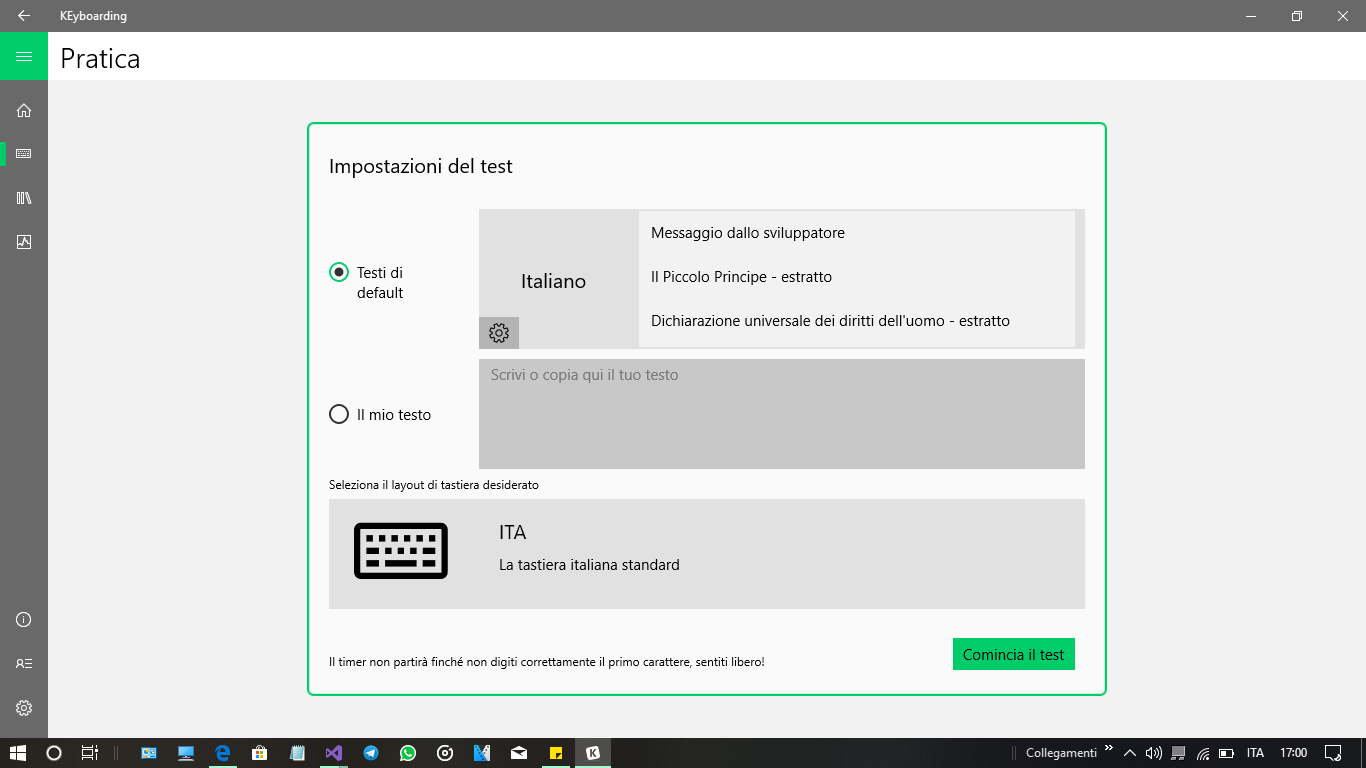Select the Il mio testo radio button
Screen dimensions: 1366x768
(339, 414)
